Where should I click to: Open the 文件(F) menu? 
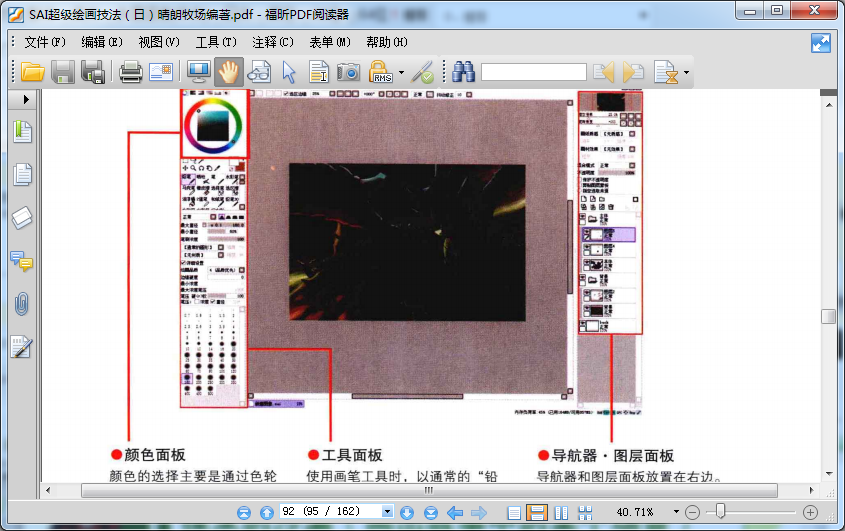[x=44, y=42]
